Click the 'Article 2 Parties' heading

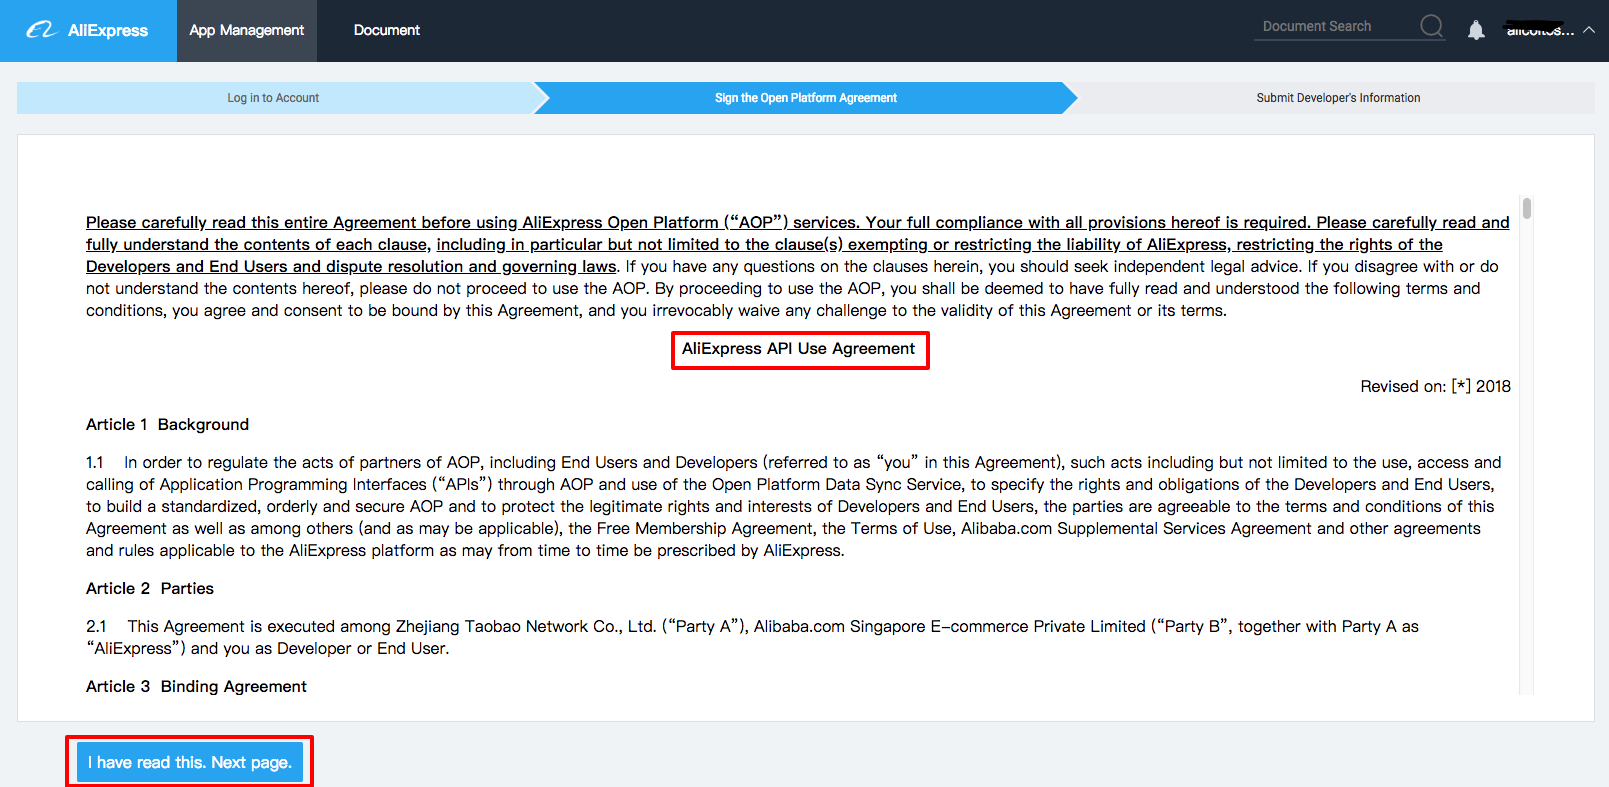150,588
